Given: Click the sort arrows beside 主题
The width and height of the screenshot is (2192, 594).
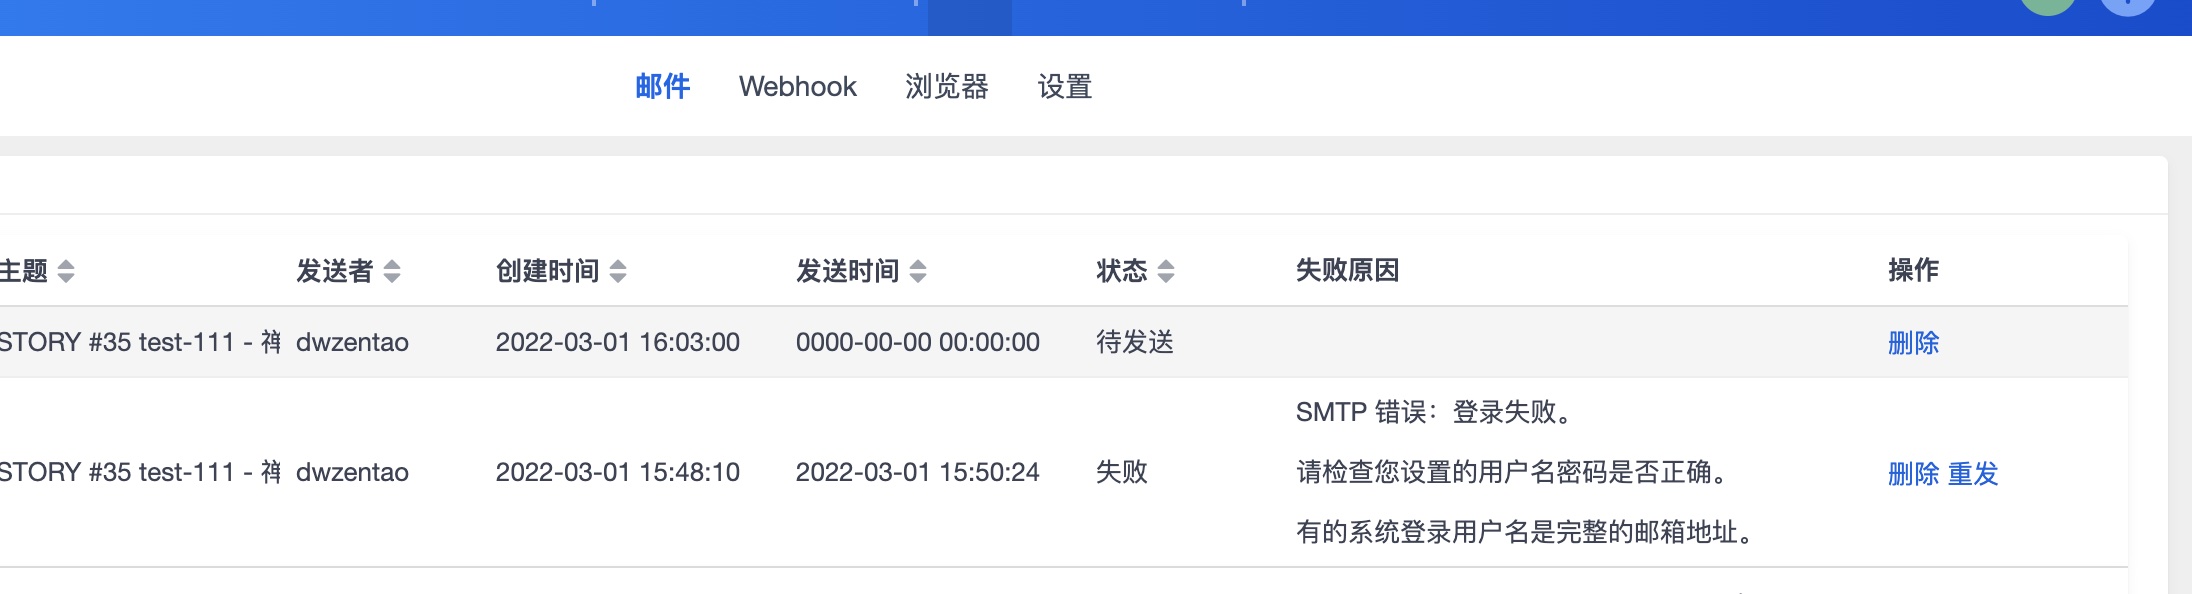Looking at the screenshot, I should pos(66,271).
